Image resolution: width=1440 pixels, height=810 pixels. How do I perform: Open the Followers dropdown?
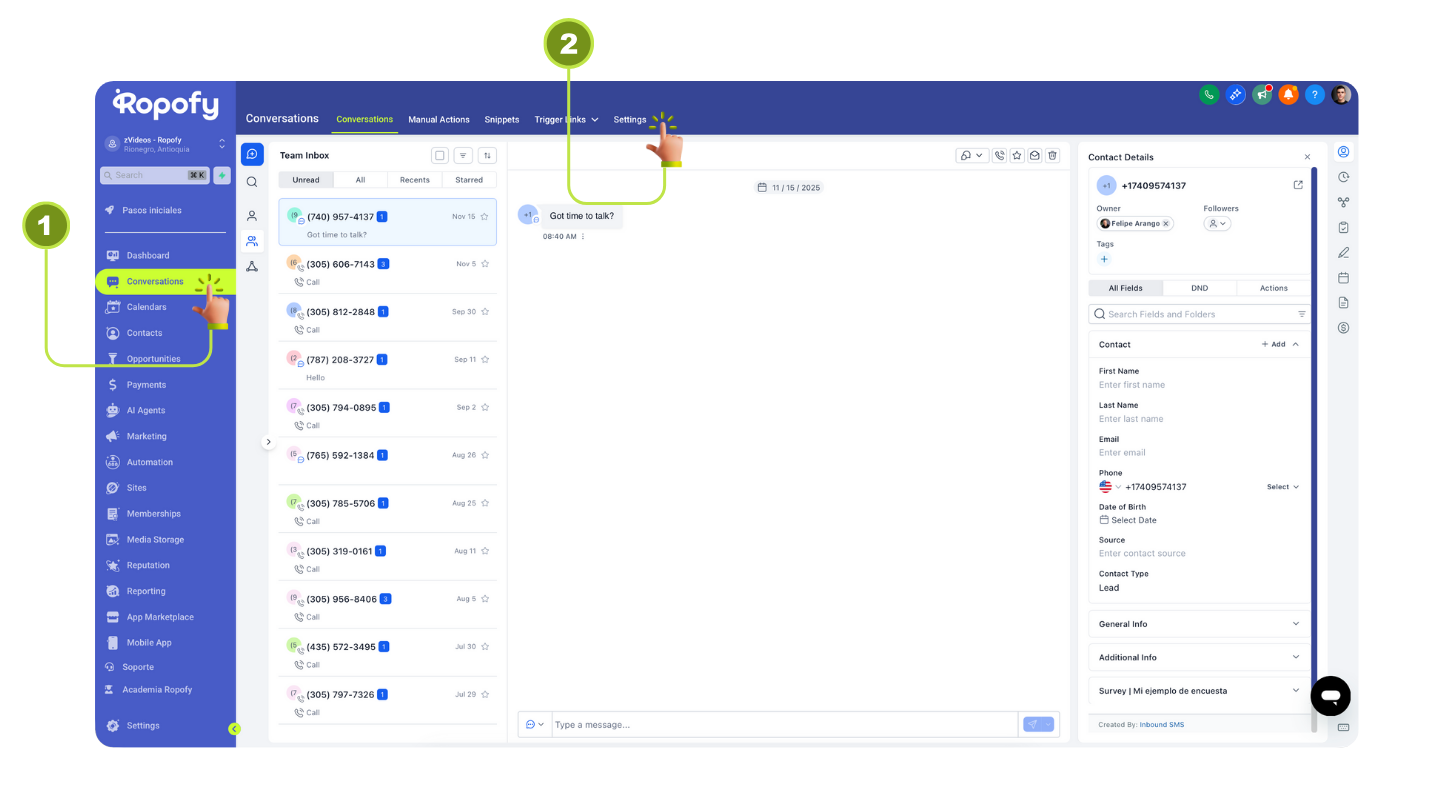point(1217,224)
